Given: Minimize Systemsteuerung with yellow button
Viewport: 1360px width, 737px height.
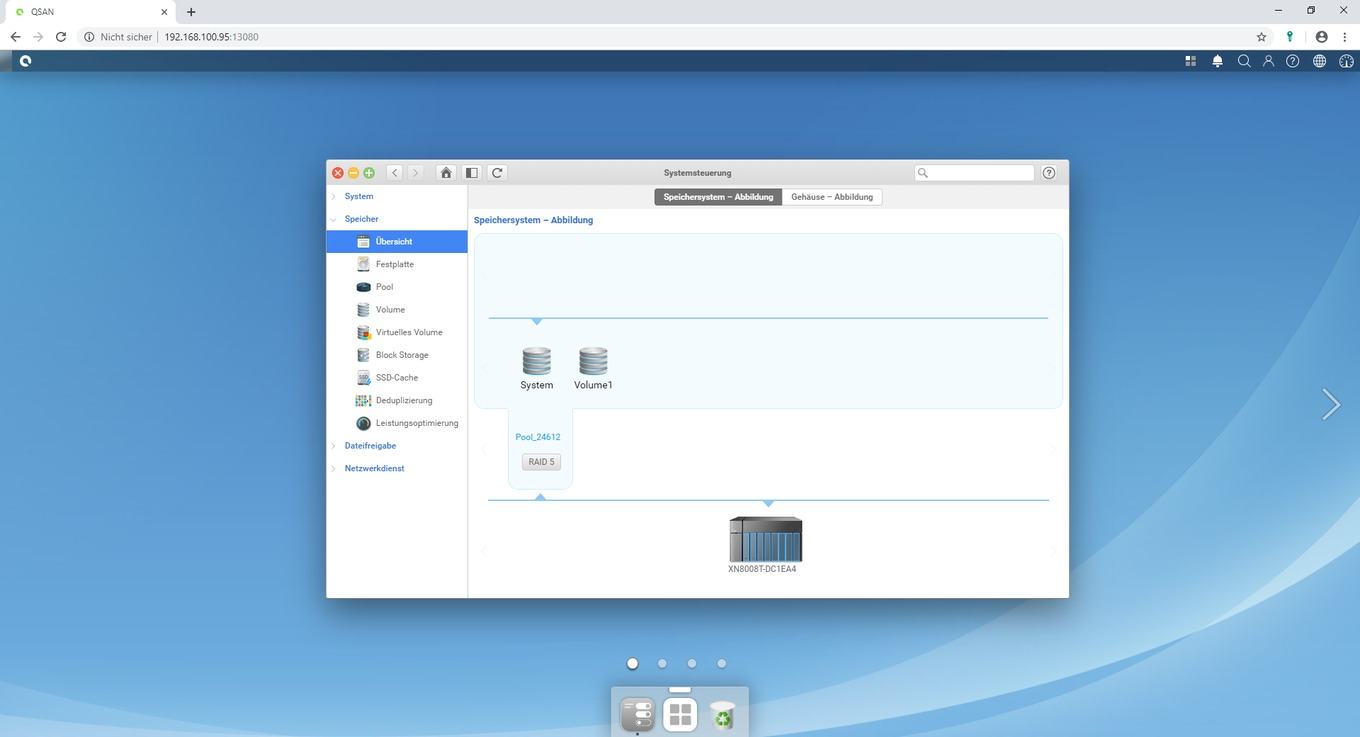Looking at the screenshot, I should [353, 173].
